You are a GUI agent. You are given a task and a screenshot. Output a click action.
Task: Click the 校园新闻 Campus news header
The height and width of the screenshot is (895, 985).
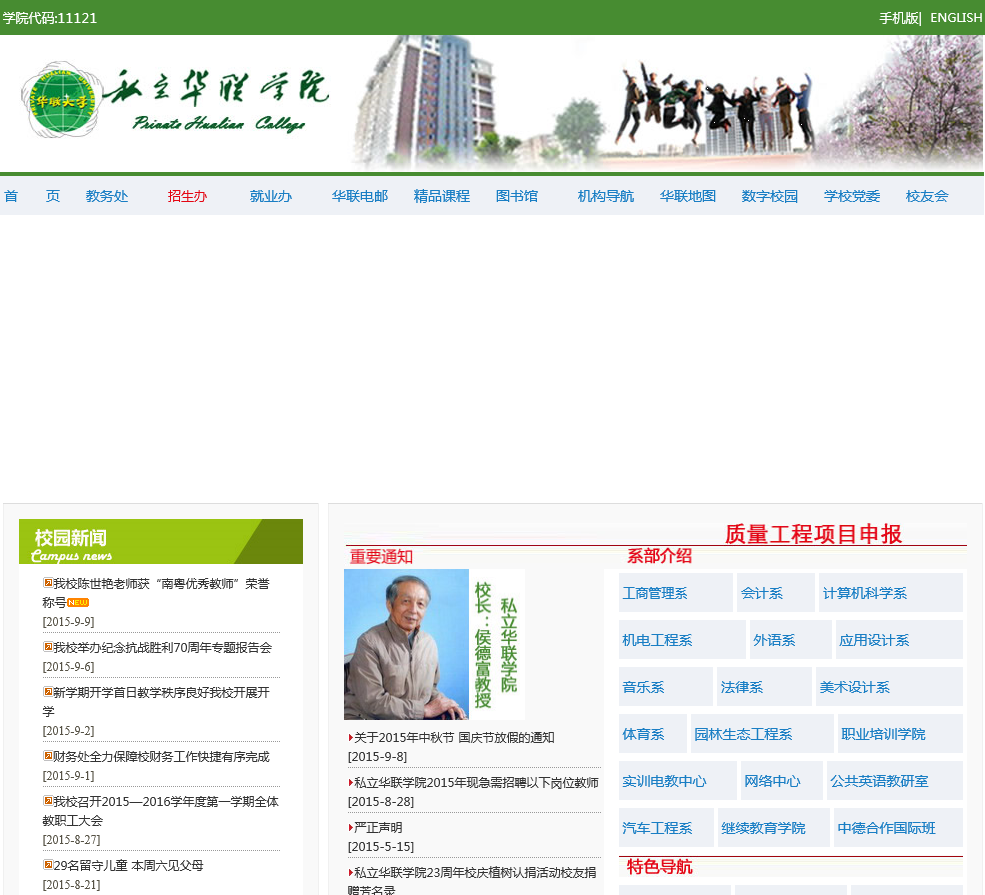161,541
